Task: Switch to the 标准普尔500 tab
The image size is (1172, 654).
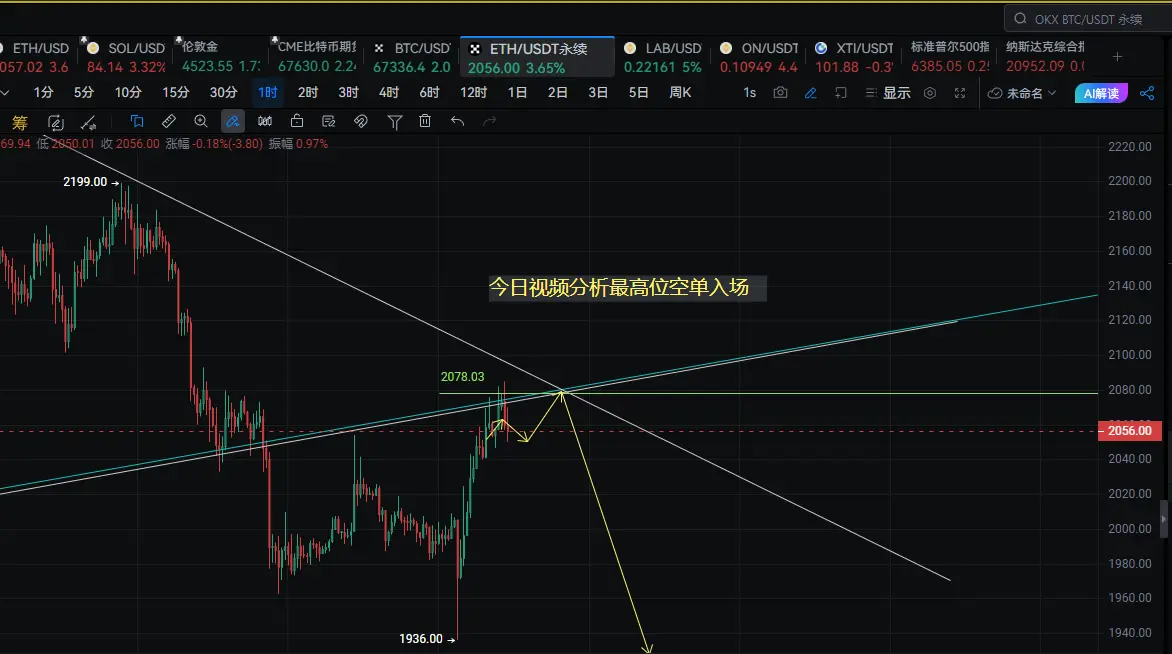Action: click(950, 57)
